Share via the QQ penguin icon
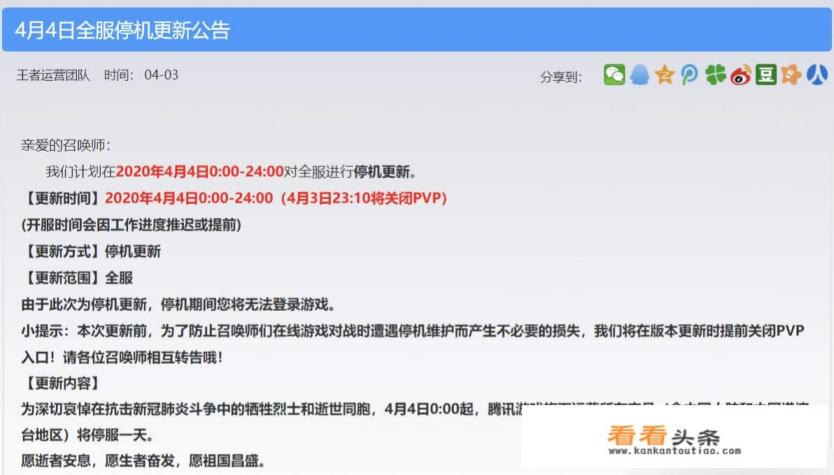The height and width of the screenshot is (475, 834). pos(639,75)
